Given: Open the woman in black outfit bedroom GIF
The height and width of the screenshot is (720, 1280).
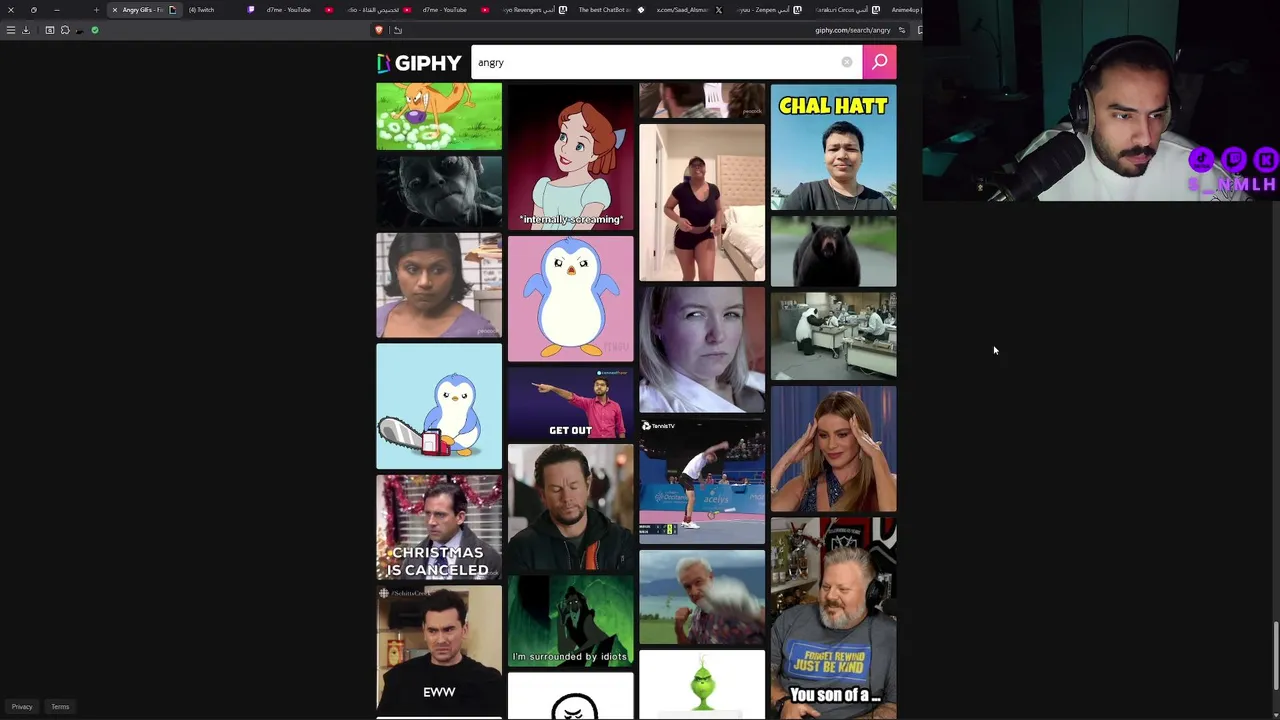Looking at the screenshot, I should 702,203.
